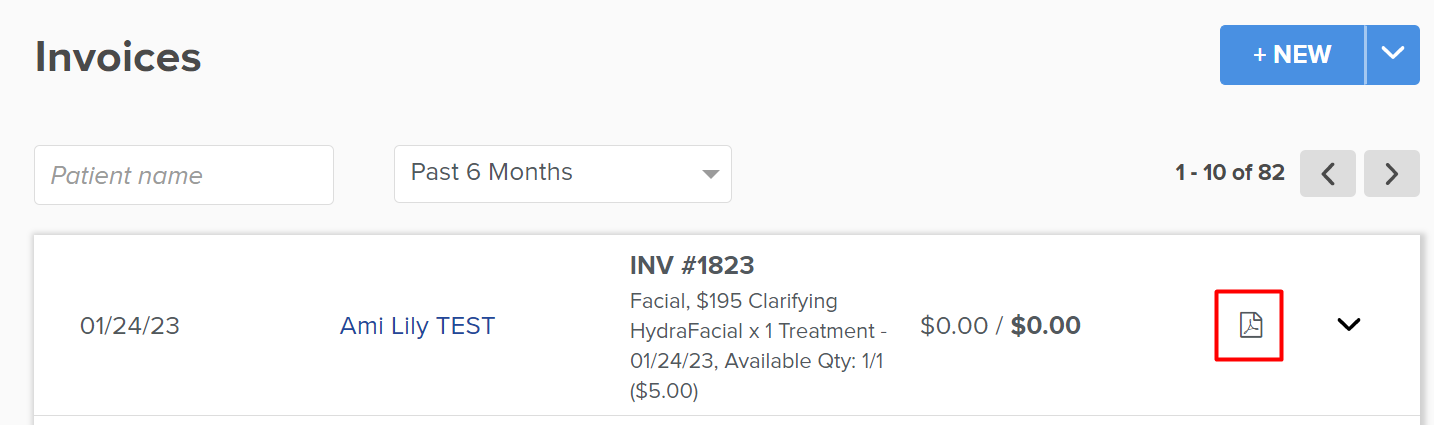Click the $0.00 / $0.00 amount
Viewport: 1434px width, 425px height.
pyautogui.click(x=1000, y=326)
